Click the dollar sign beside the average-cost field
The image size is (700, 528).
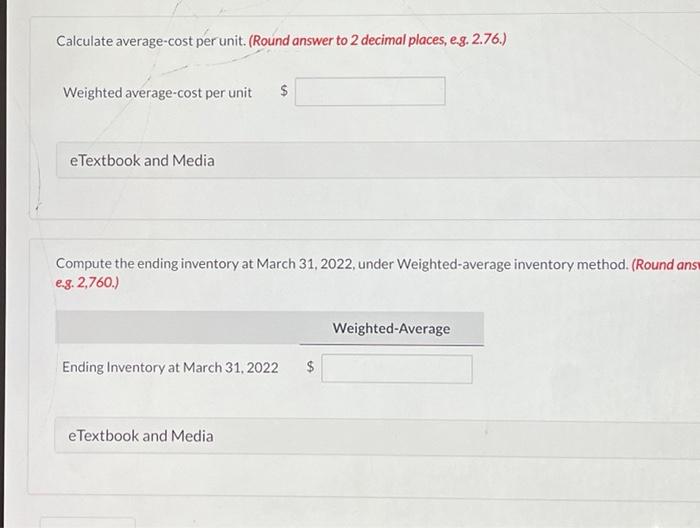(284, 91)
